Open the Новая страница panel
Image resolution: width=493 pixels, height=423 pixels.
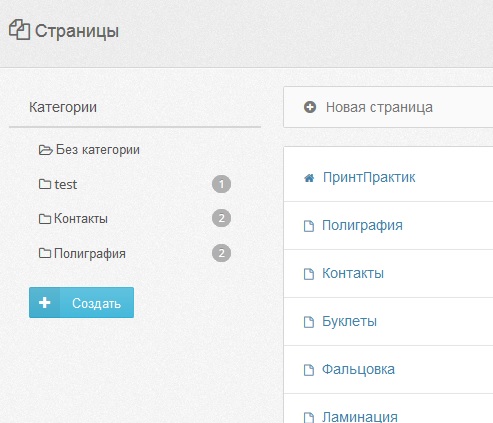click(x=388, y=107)
